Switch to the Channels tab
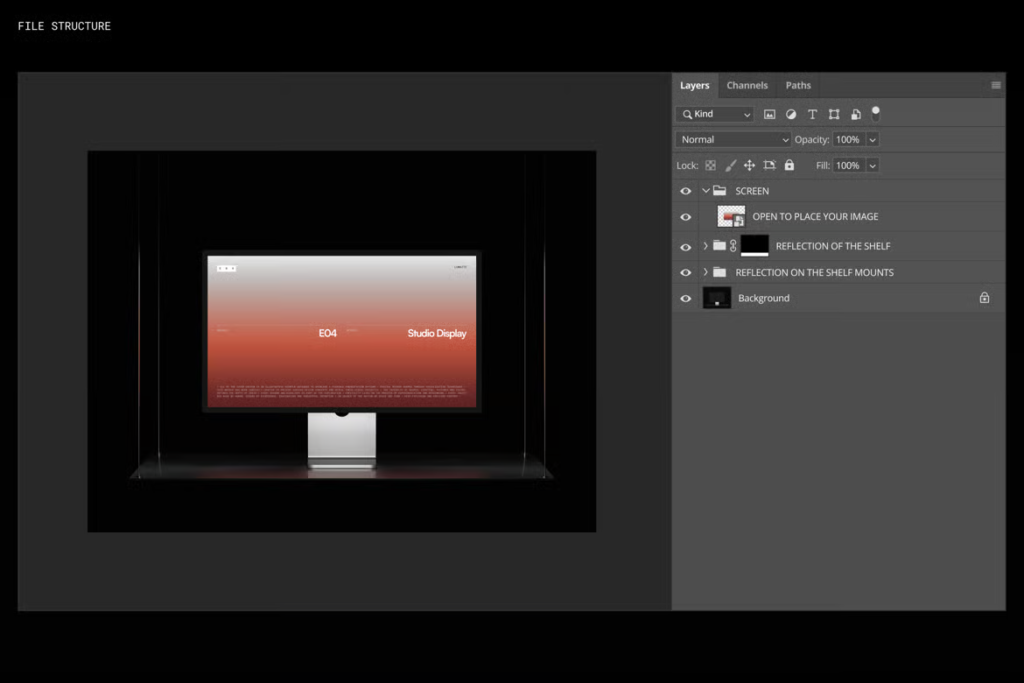Screen dimensions: 1024x683 coord(747,86)
